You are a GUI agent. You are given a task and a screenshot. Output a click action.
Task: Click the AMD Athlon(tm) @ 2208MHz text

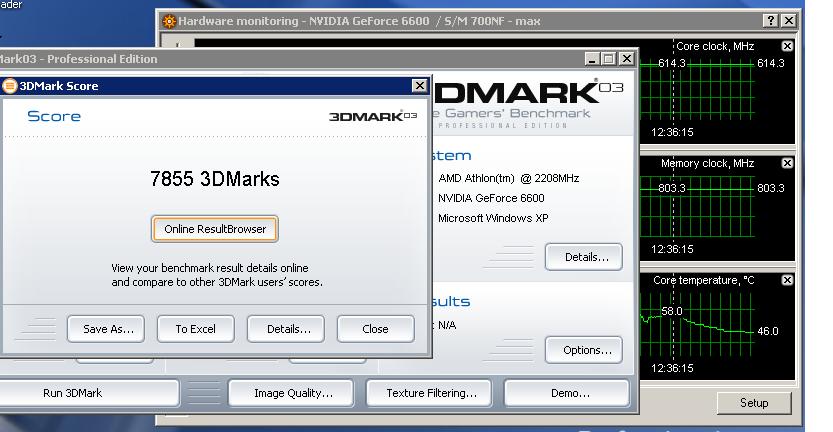coord(508,179)
